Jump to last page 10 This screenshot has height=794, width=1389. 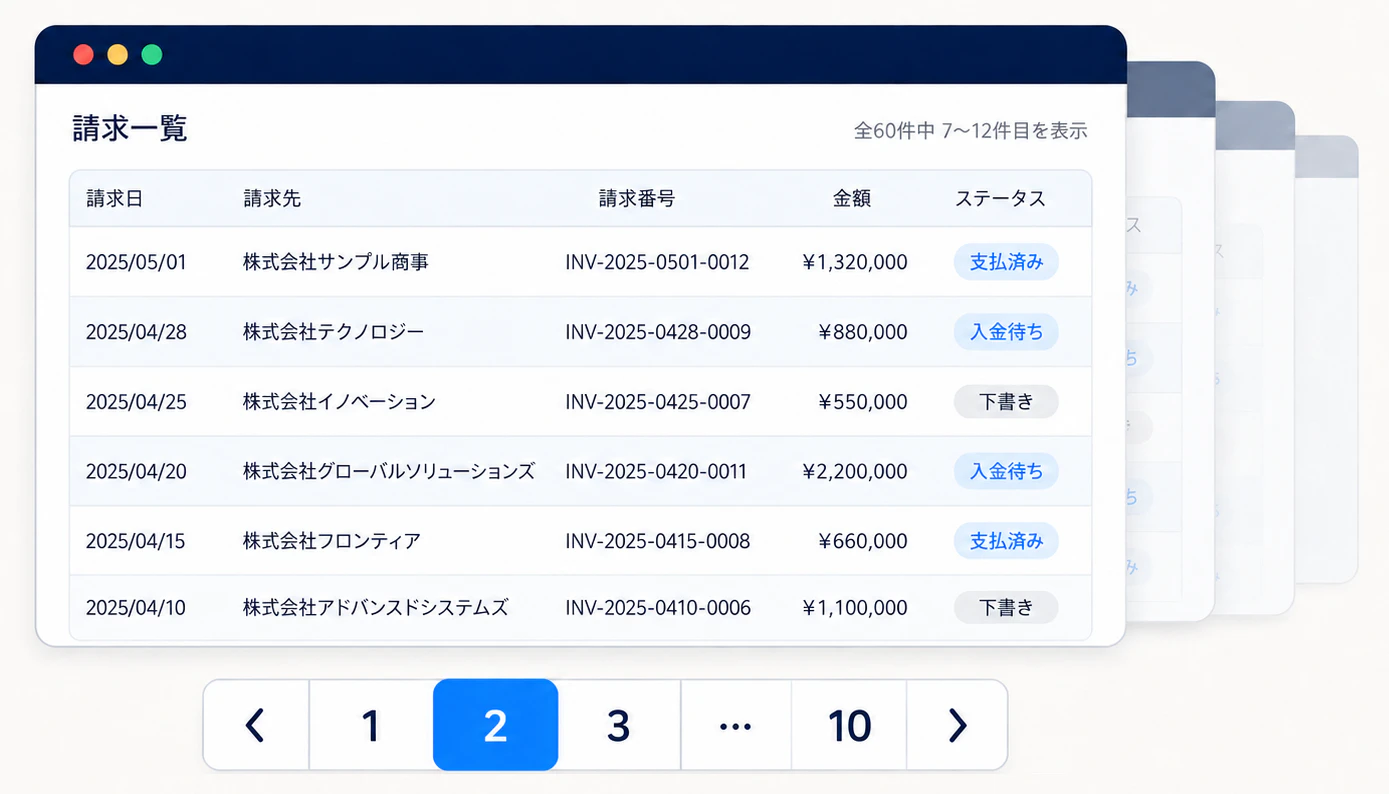pyautogui.click(x=849, y=725)
